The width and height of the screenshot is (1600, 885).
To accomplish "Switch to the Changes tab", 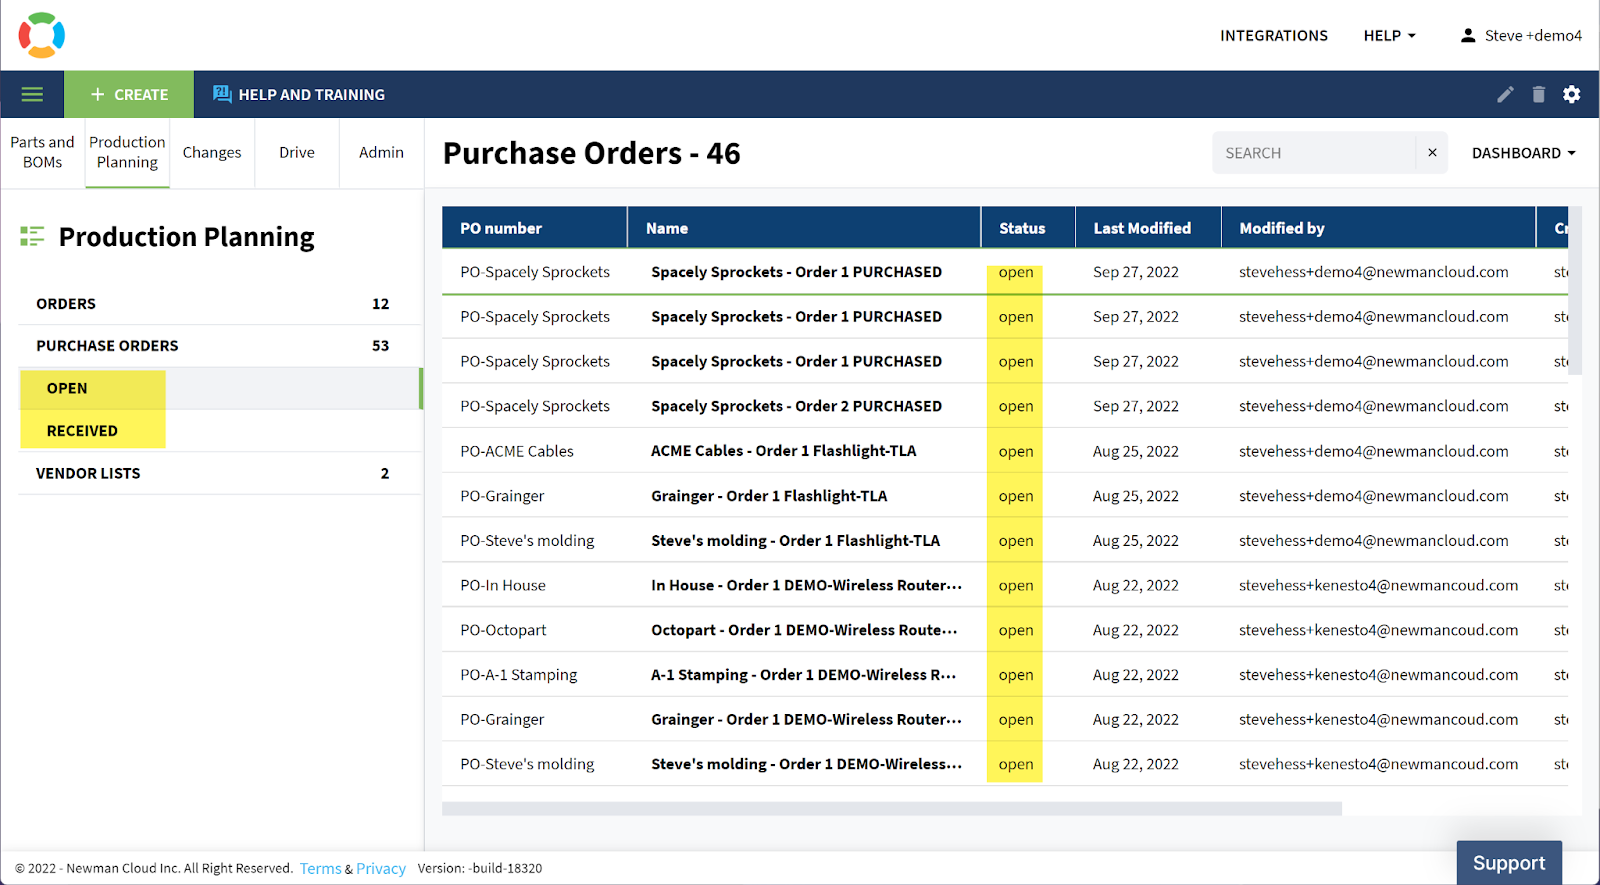I will click(x=212, y=152).
